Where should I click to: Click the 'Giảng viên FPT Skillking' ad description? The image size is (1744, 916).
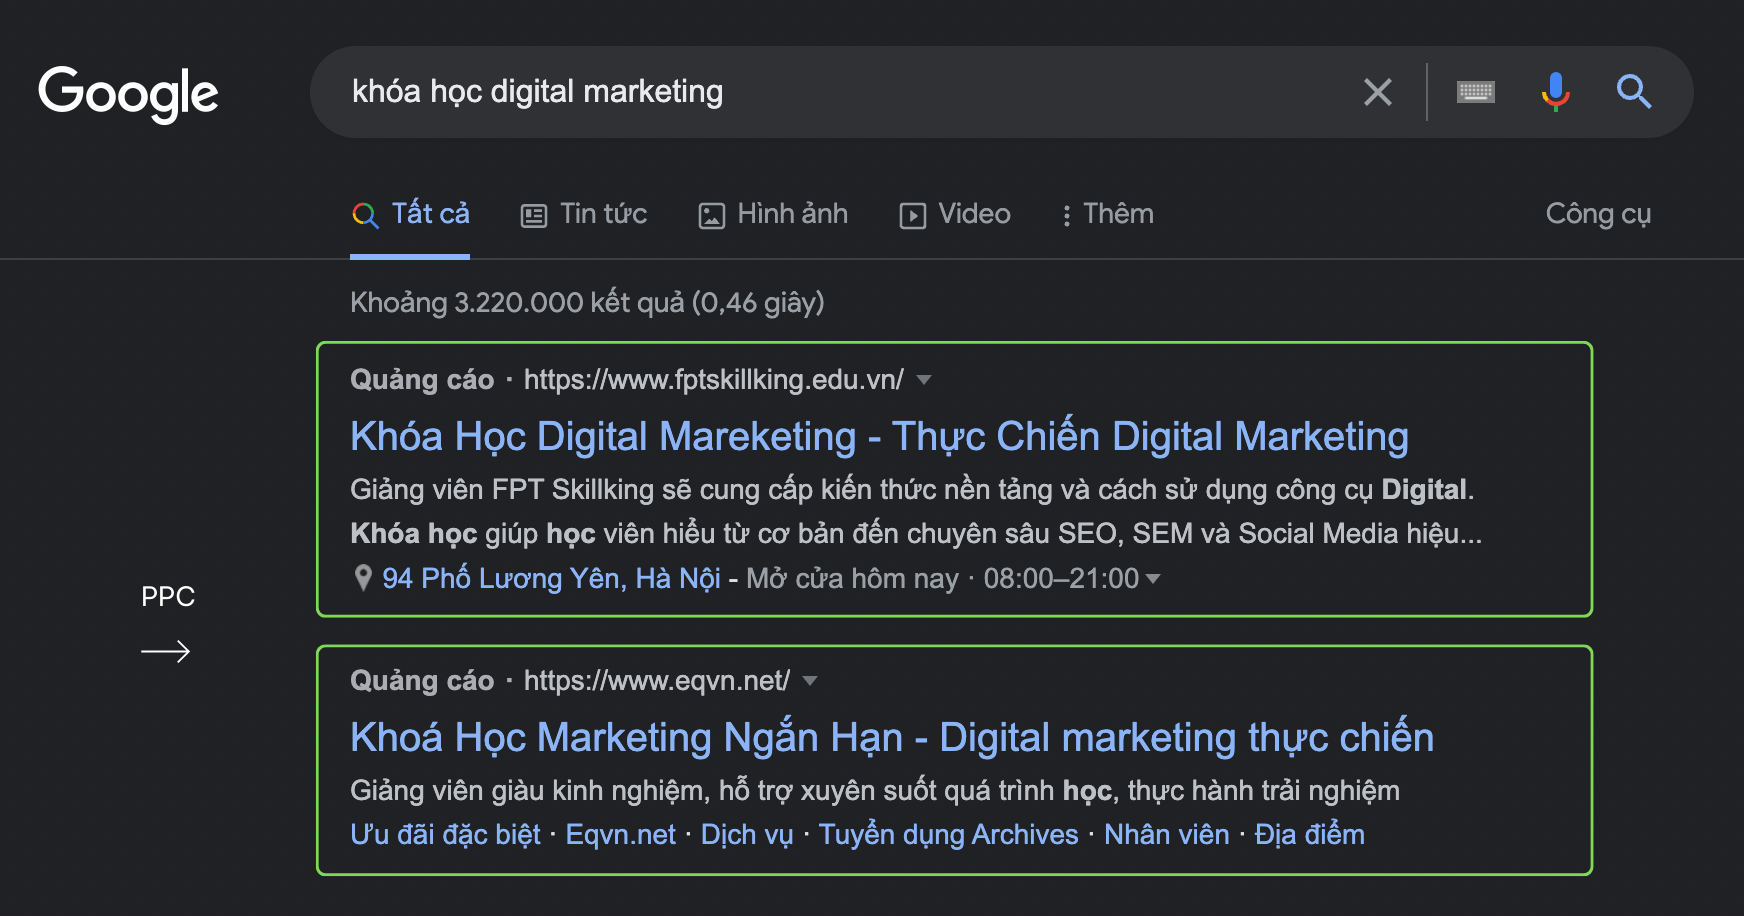point(916,511)
